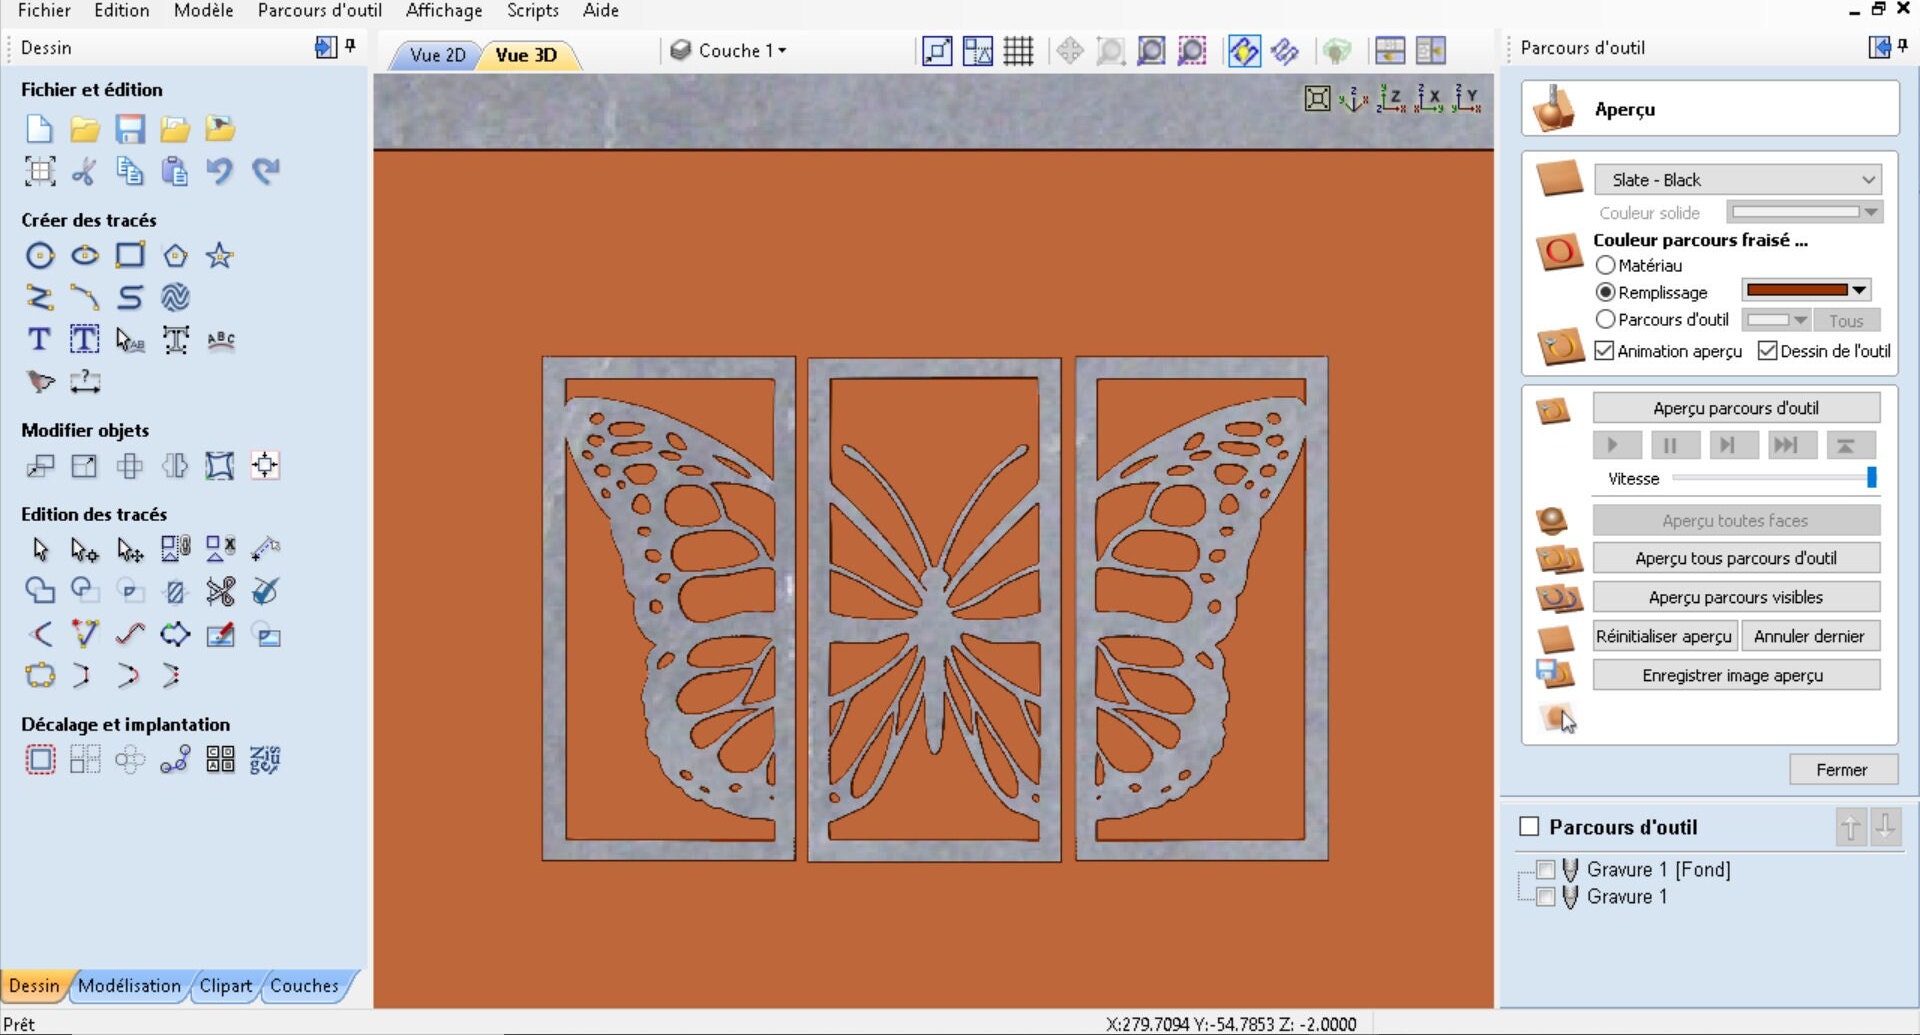Click the Undo icon

click(x=219, y=171)
